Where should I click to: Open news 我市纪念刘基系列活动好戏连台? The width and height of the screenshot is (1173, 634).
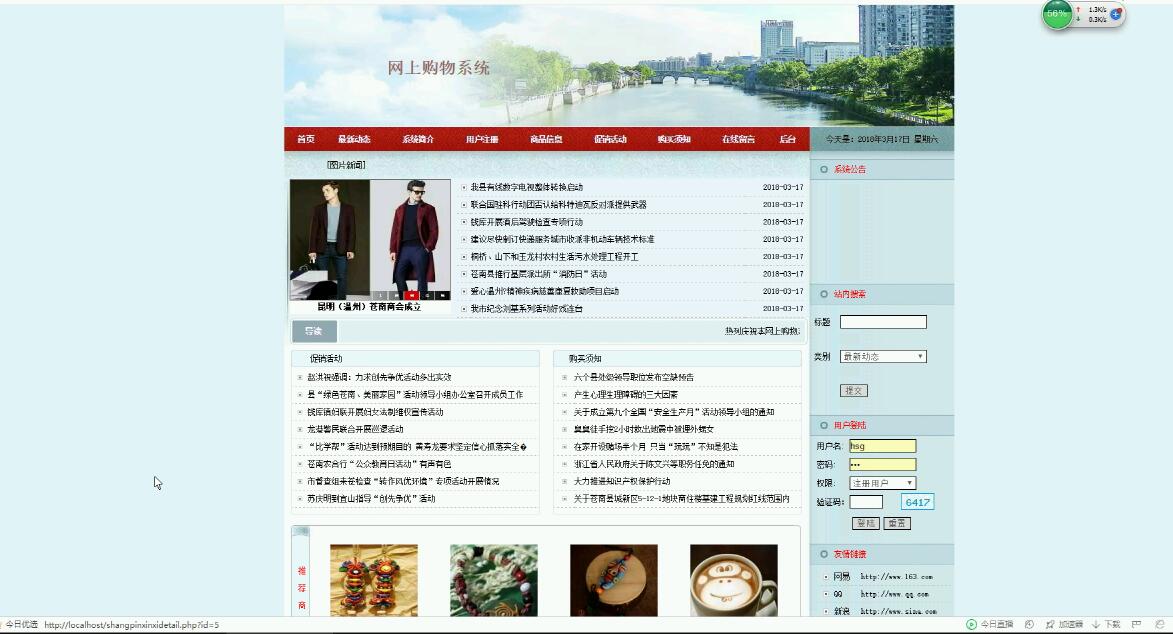point(527,308)
